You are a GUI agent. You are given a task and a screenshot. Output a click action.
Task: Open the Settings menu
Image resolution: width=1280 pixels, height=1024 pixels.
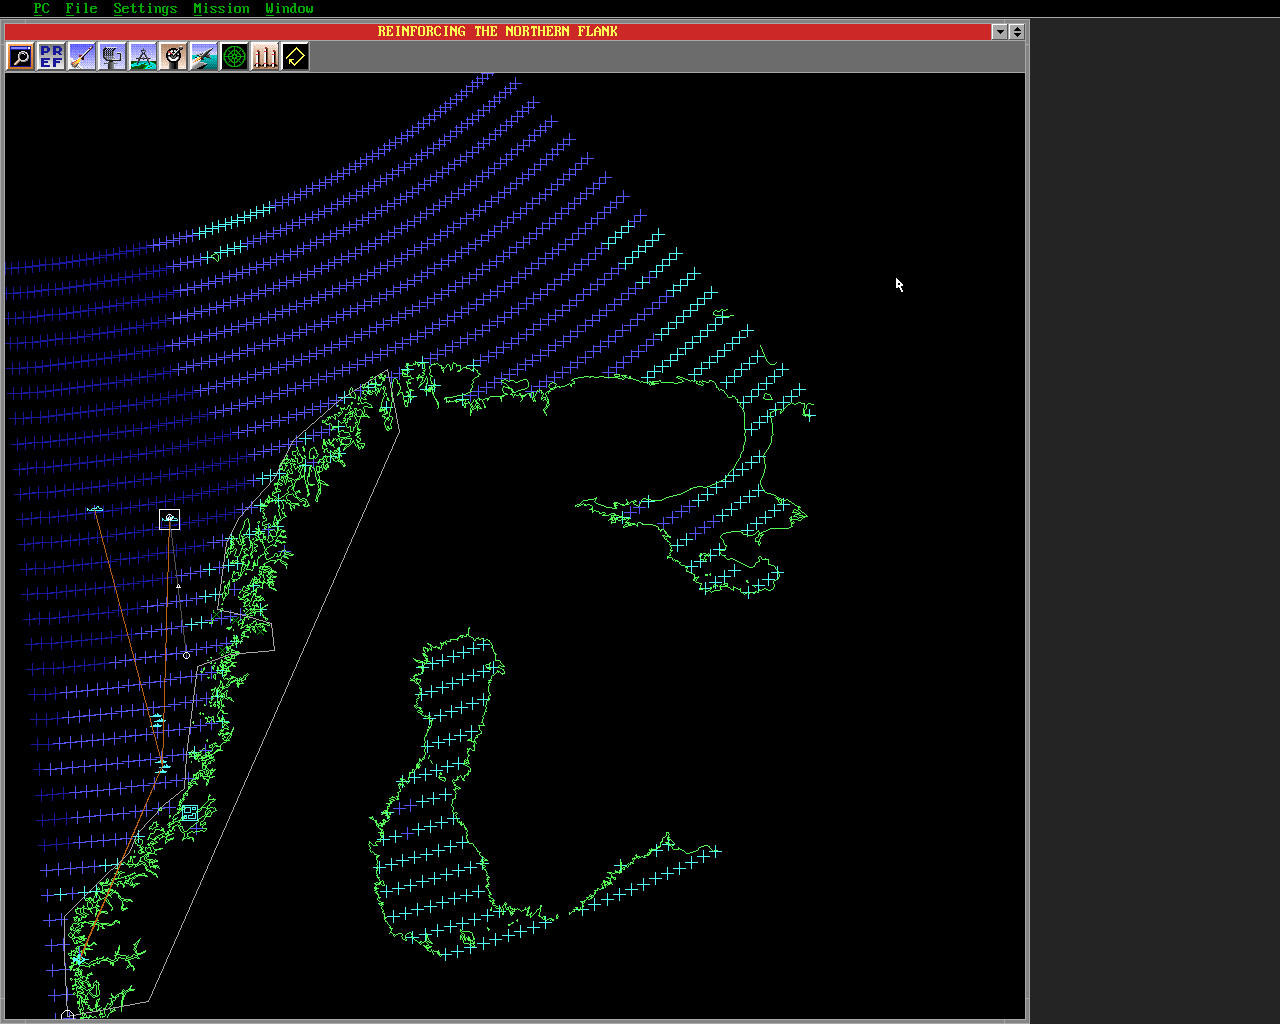145,8
